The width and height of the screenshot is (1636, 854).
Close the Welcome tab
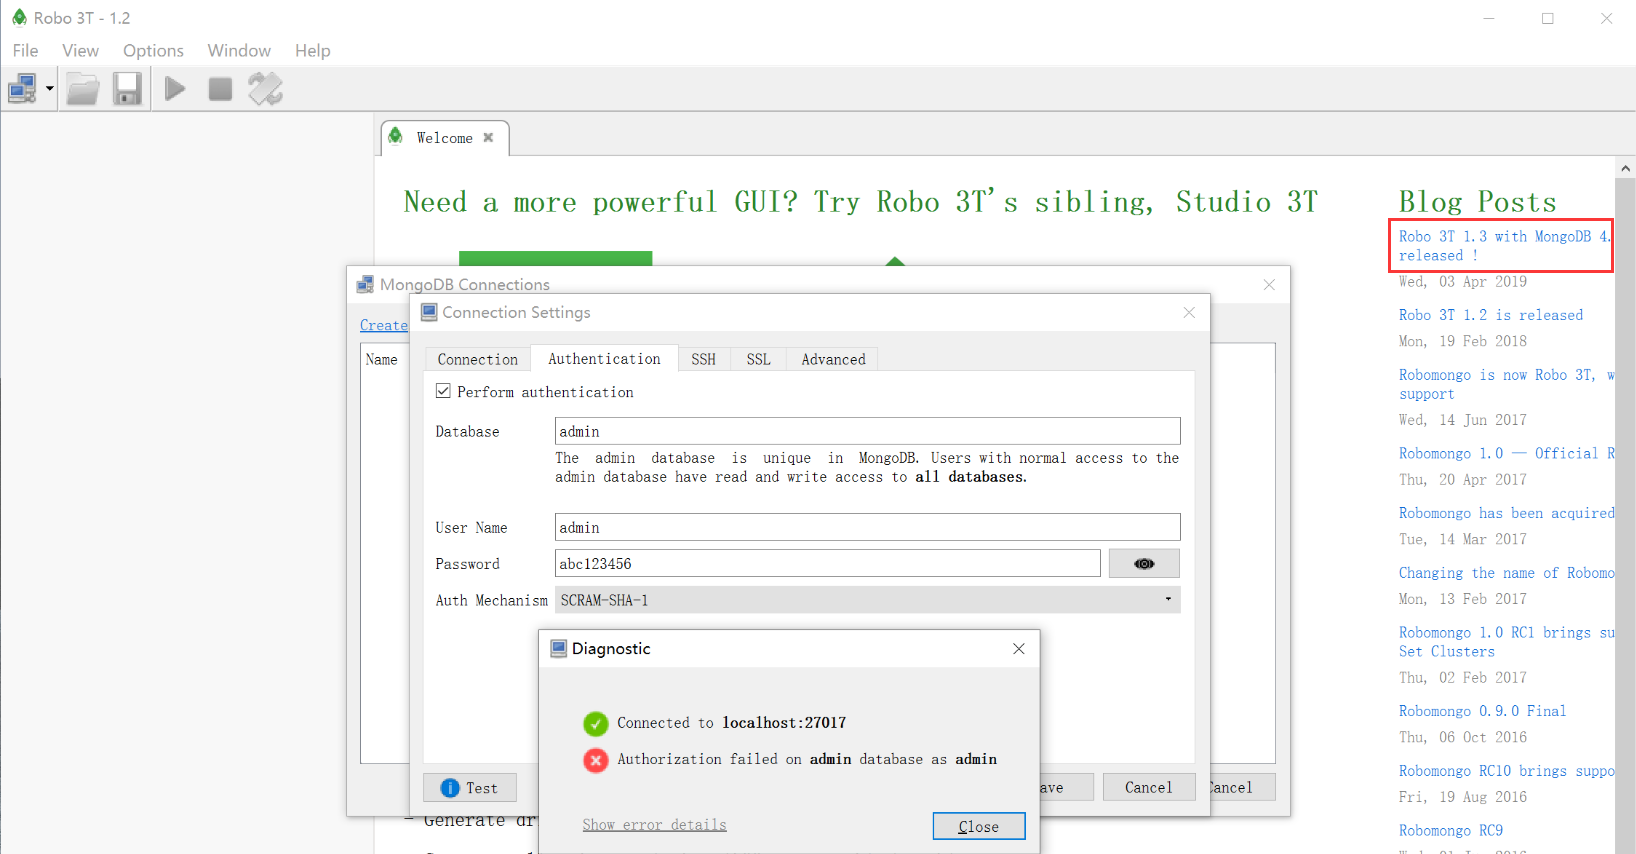click(x=488, y=138)
